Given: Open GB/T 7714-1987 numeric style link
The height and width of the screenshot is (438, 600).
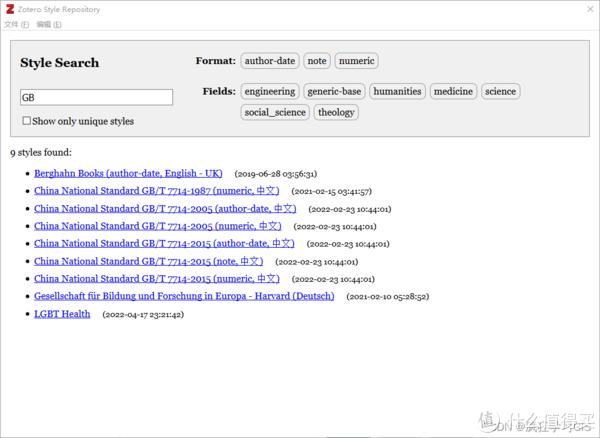Looking at the screenshot, I should 157,191.
